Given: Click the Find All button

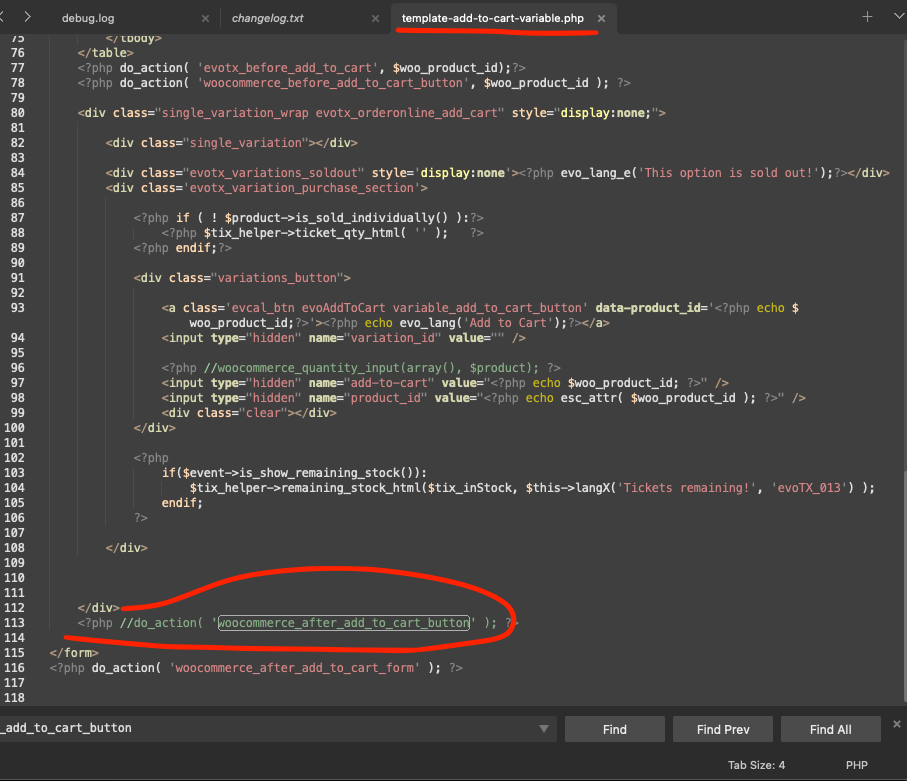Looking at the screenshot, I should [x=830, y=729].
